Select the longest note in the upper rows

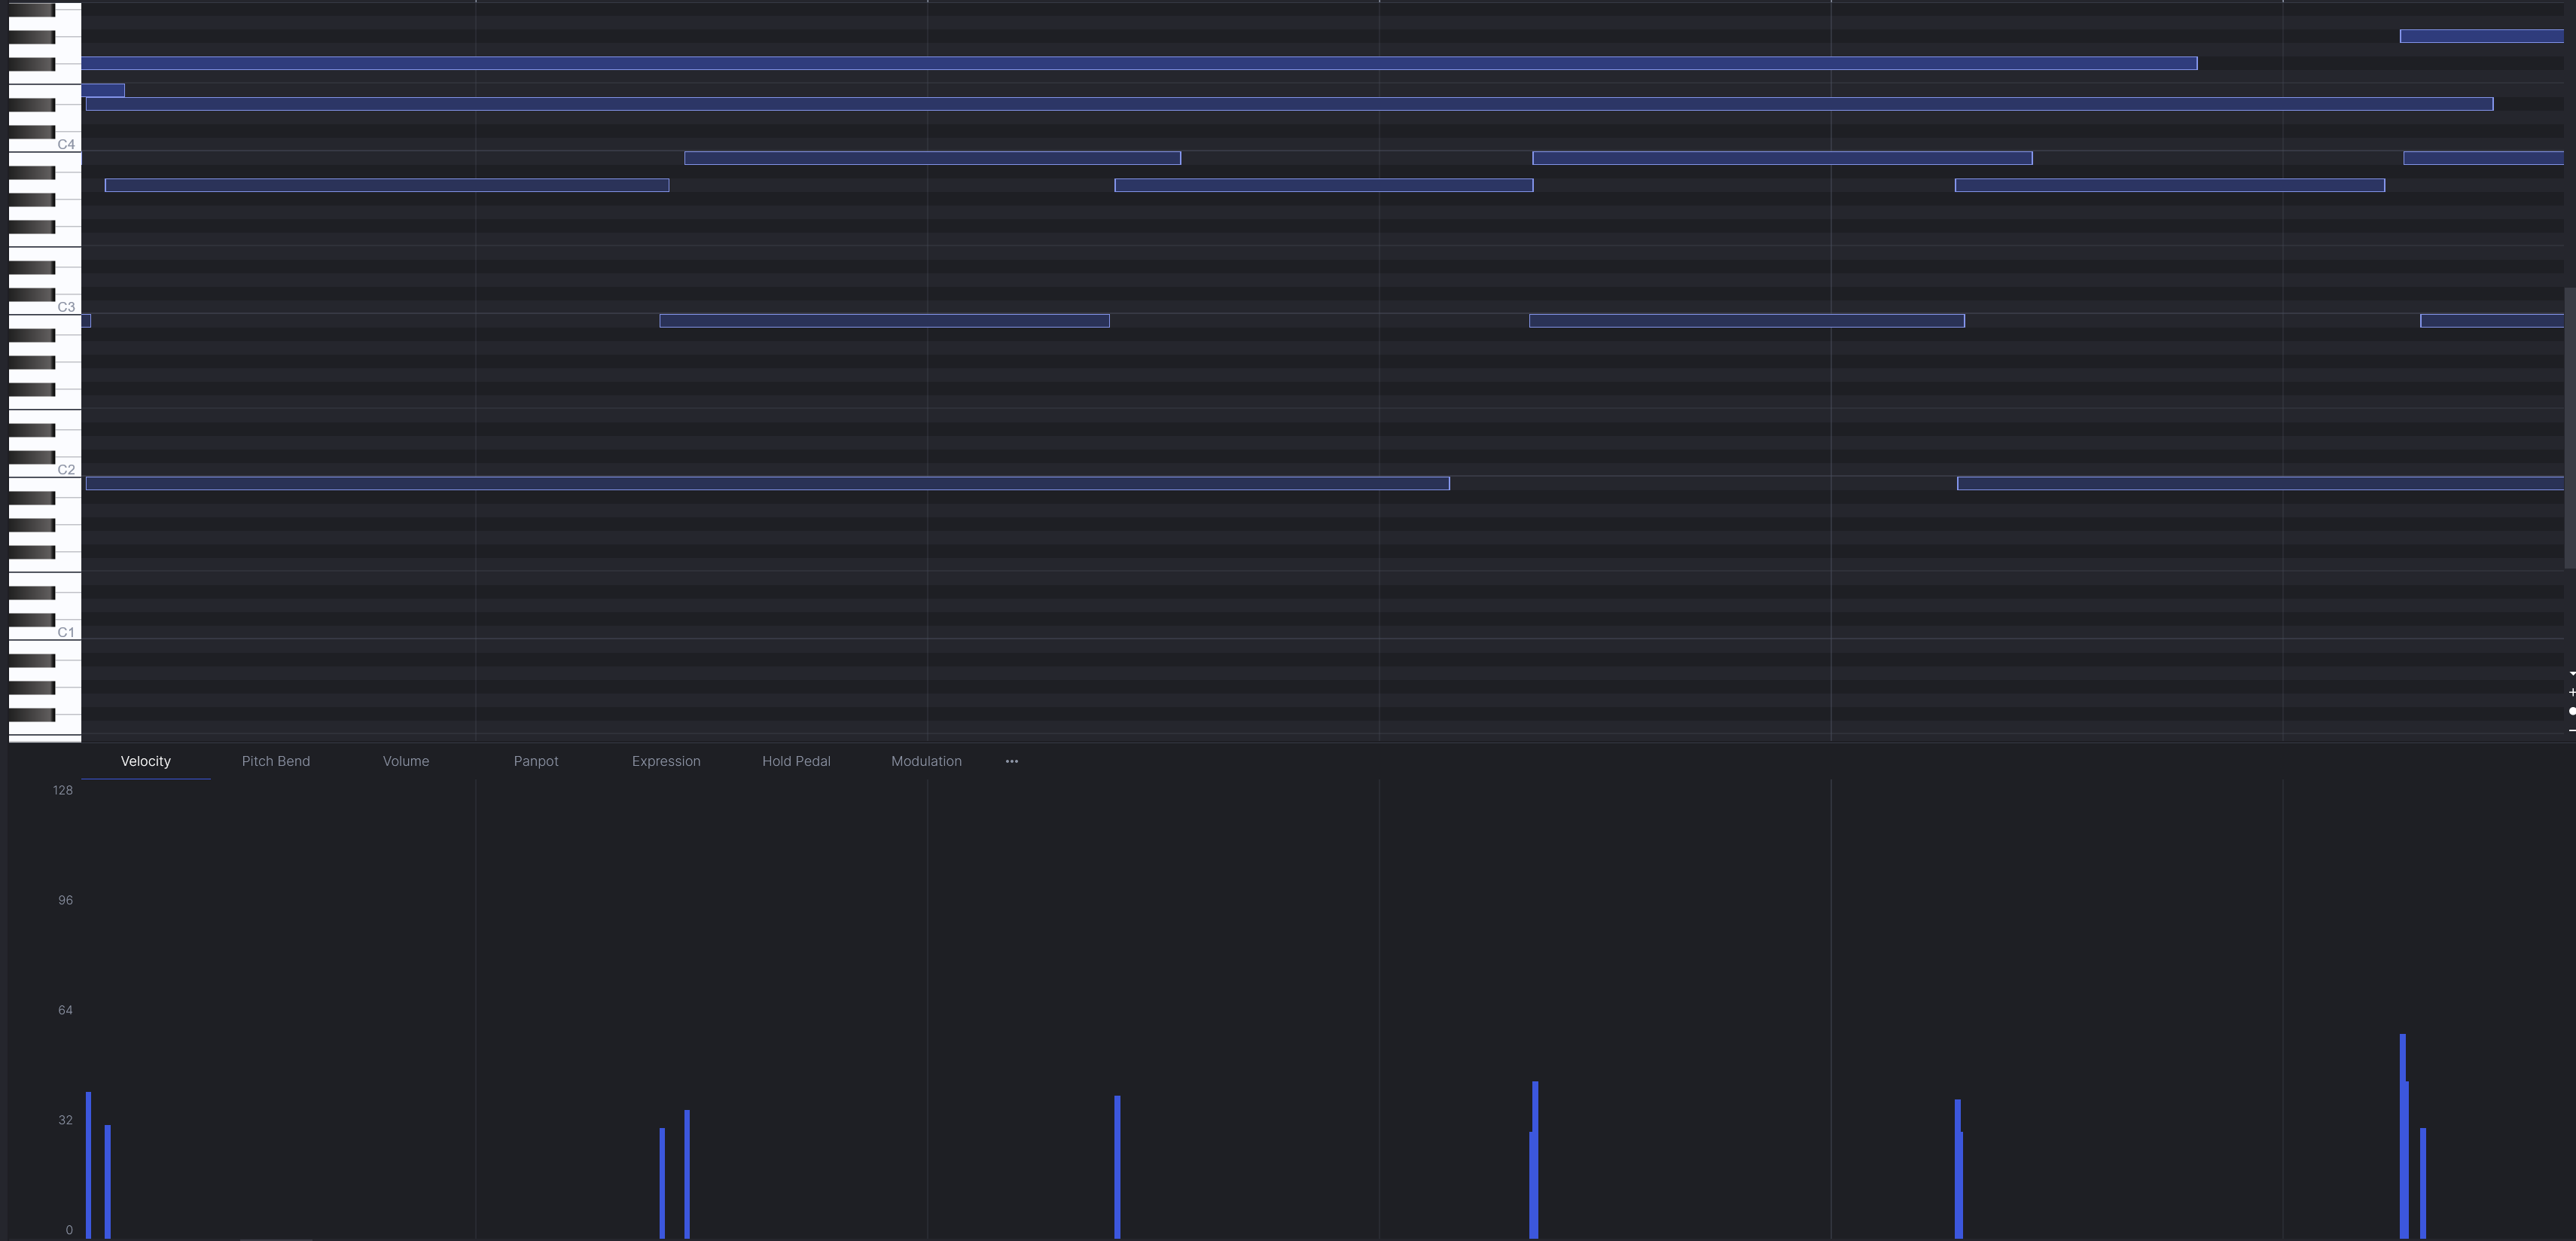click(1289, 104)
